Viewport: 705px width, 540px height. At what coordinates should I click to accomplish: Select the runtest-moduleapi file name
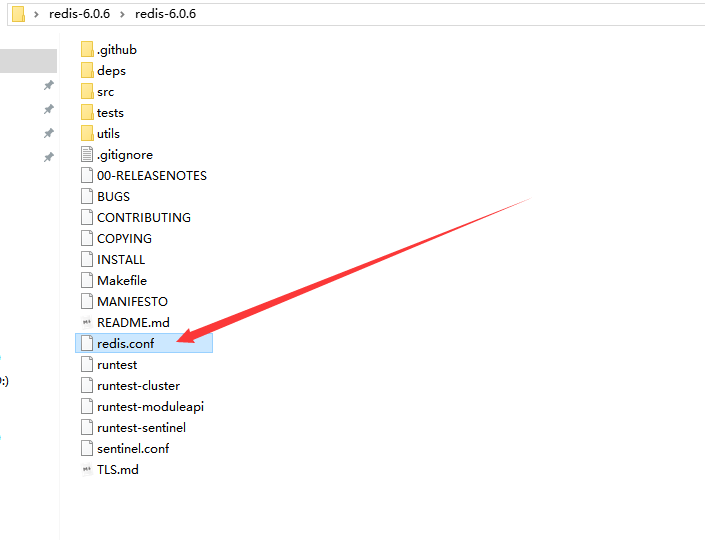click(151, 407)
